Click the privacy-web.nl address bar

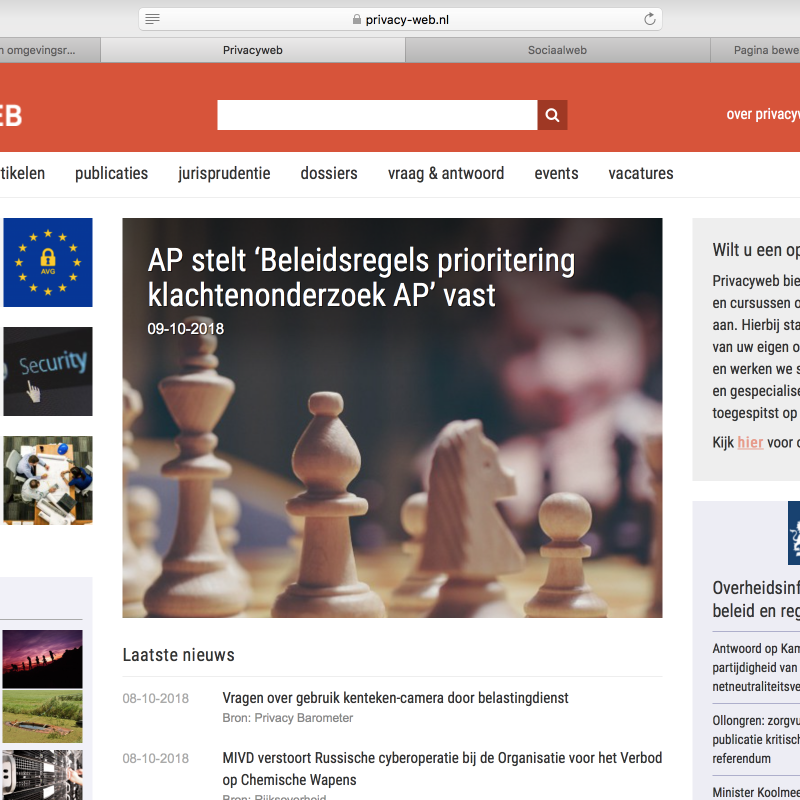point(401,19)
